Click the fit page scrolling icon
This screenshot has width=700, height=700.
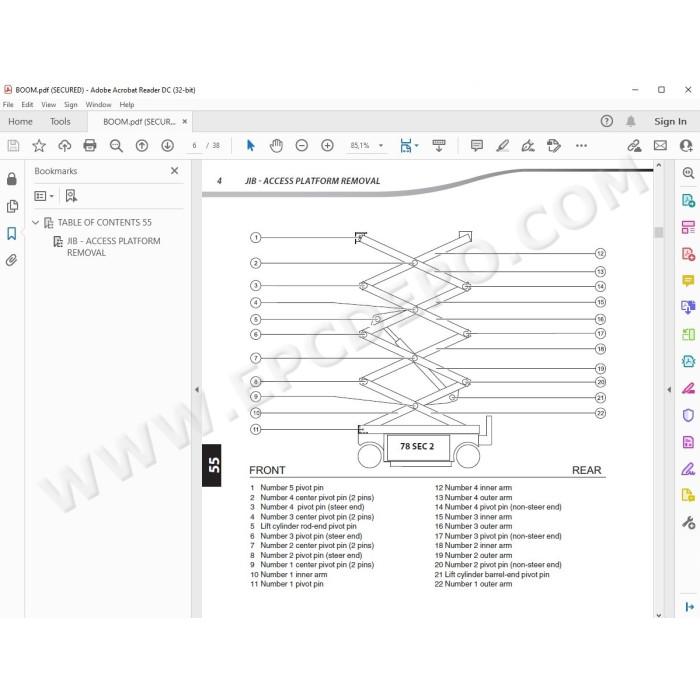[x=405, y=146]
